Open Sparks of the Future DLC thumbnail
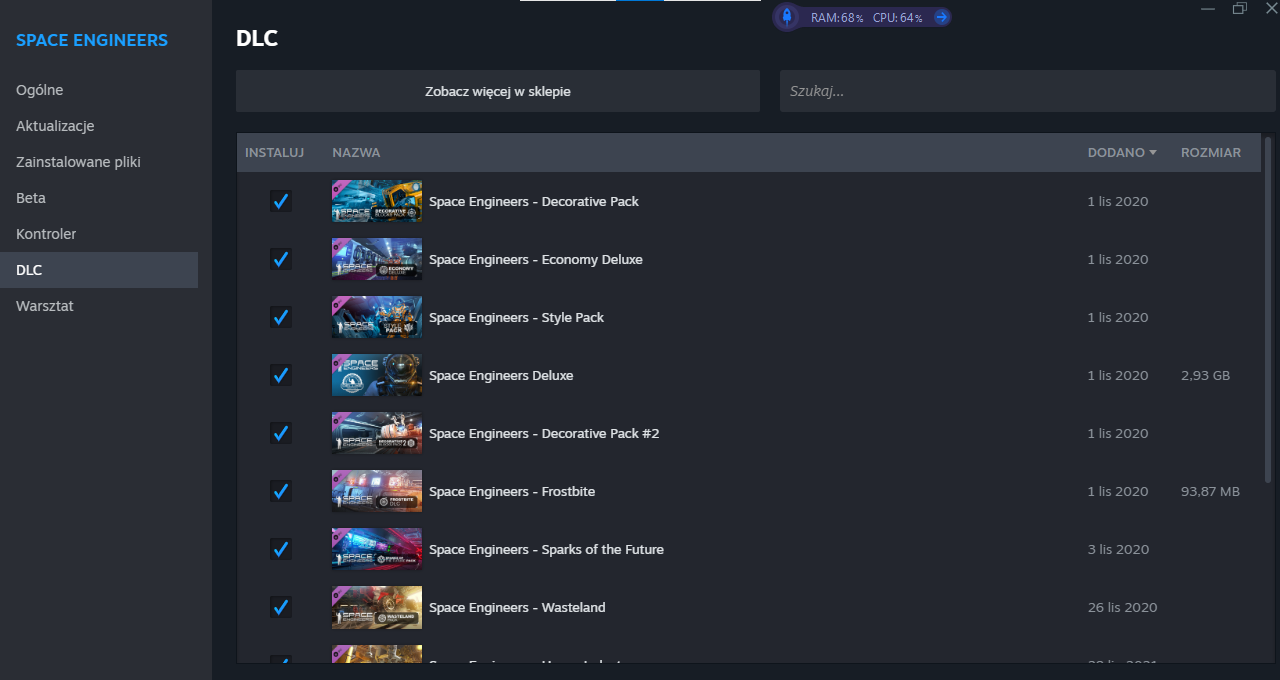 pyautogui.click(x=376, y=549)
